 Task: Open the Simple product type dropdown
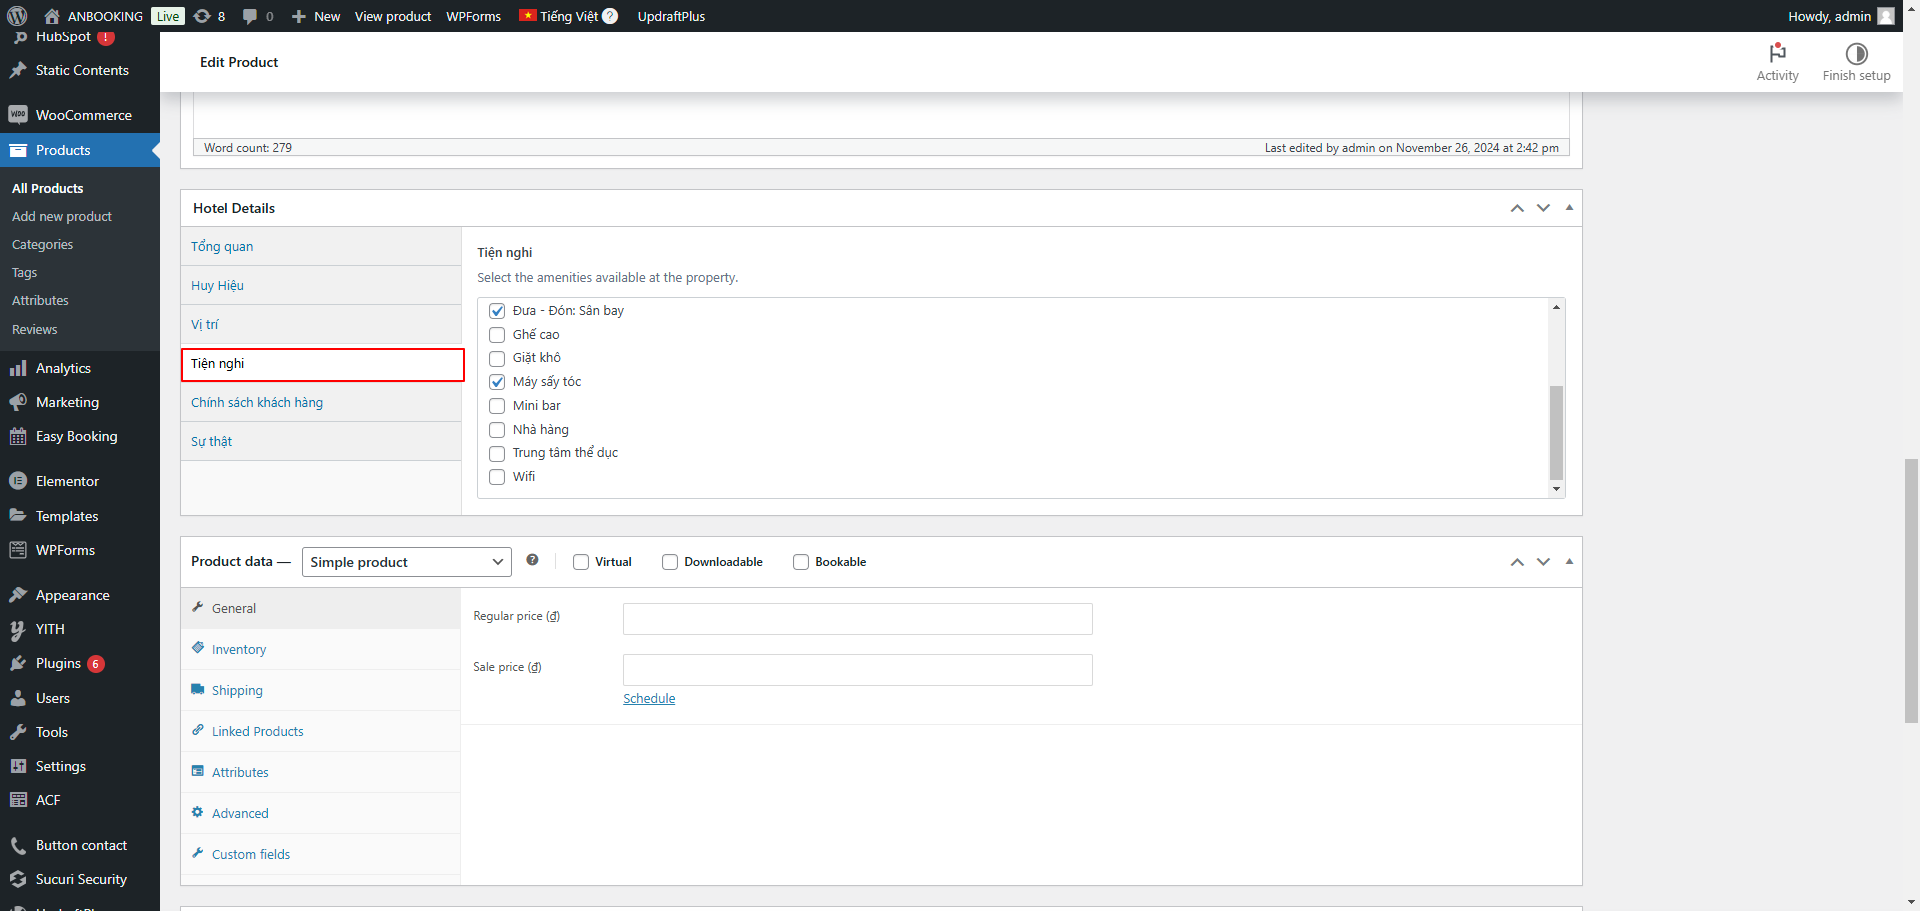pos(407,562)
